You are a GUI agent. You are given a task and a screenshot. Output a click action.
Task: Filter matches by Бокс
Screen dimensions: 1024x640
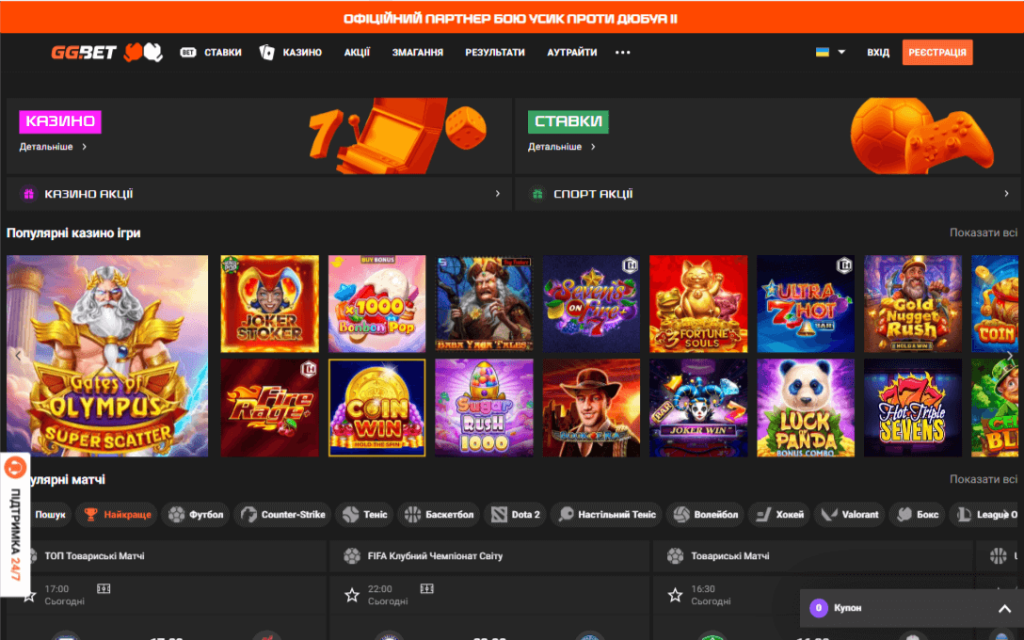(x=918, y=515)
